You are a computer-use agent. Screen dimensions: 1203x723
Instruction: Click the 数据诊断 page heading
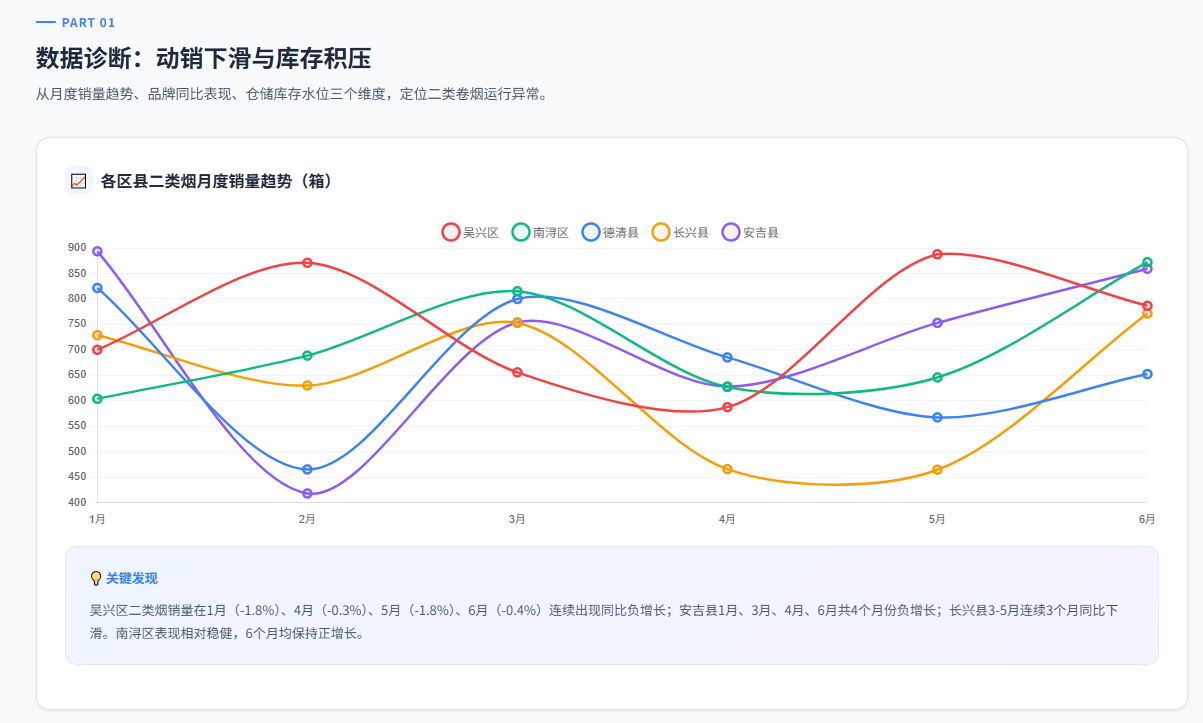click(204, 58)
